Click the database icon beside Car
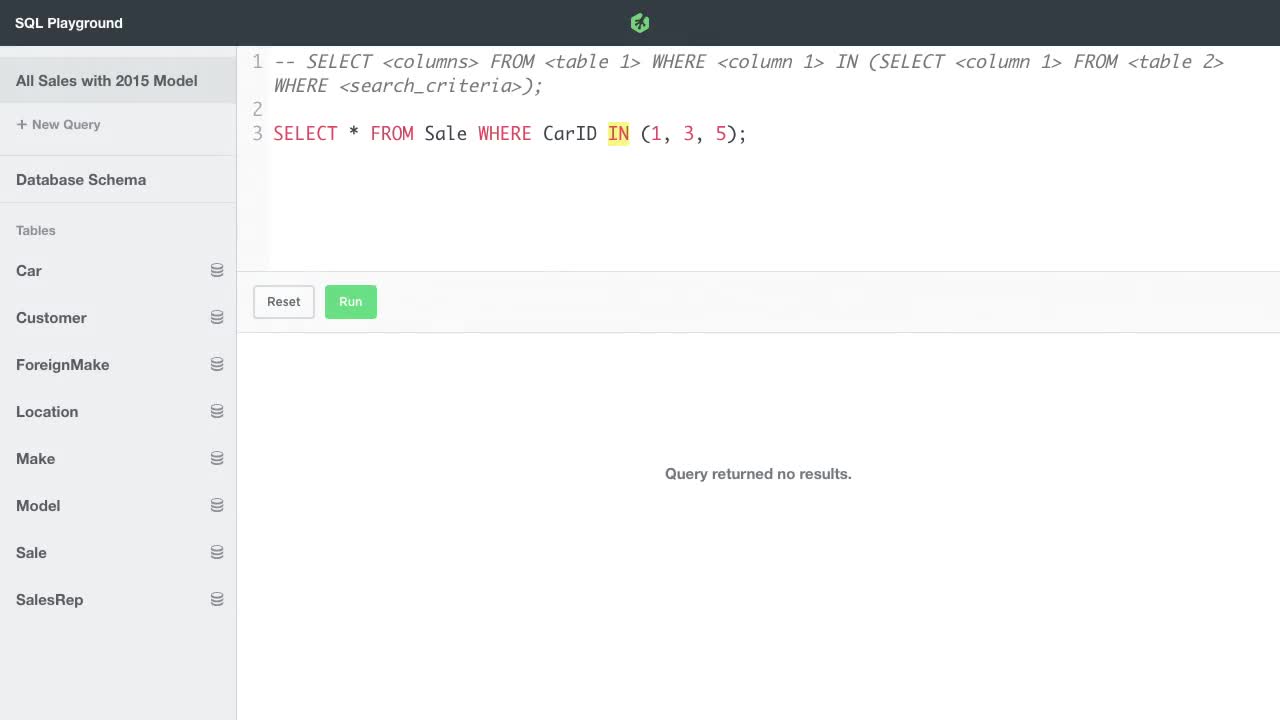This screenshot has height=720, width=1280. tap(217, 270)
